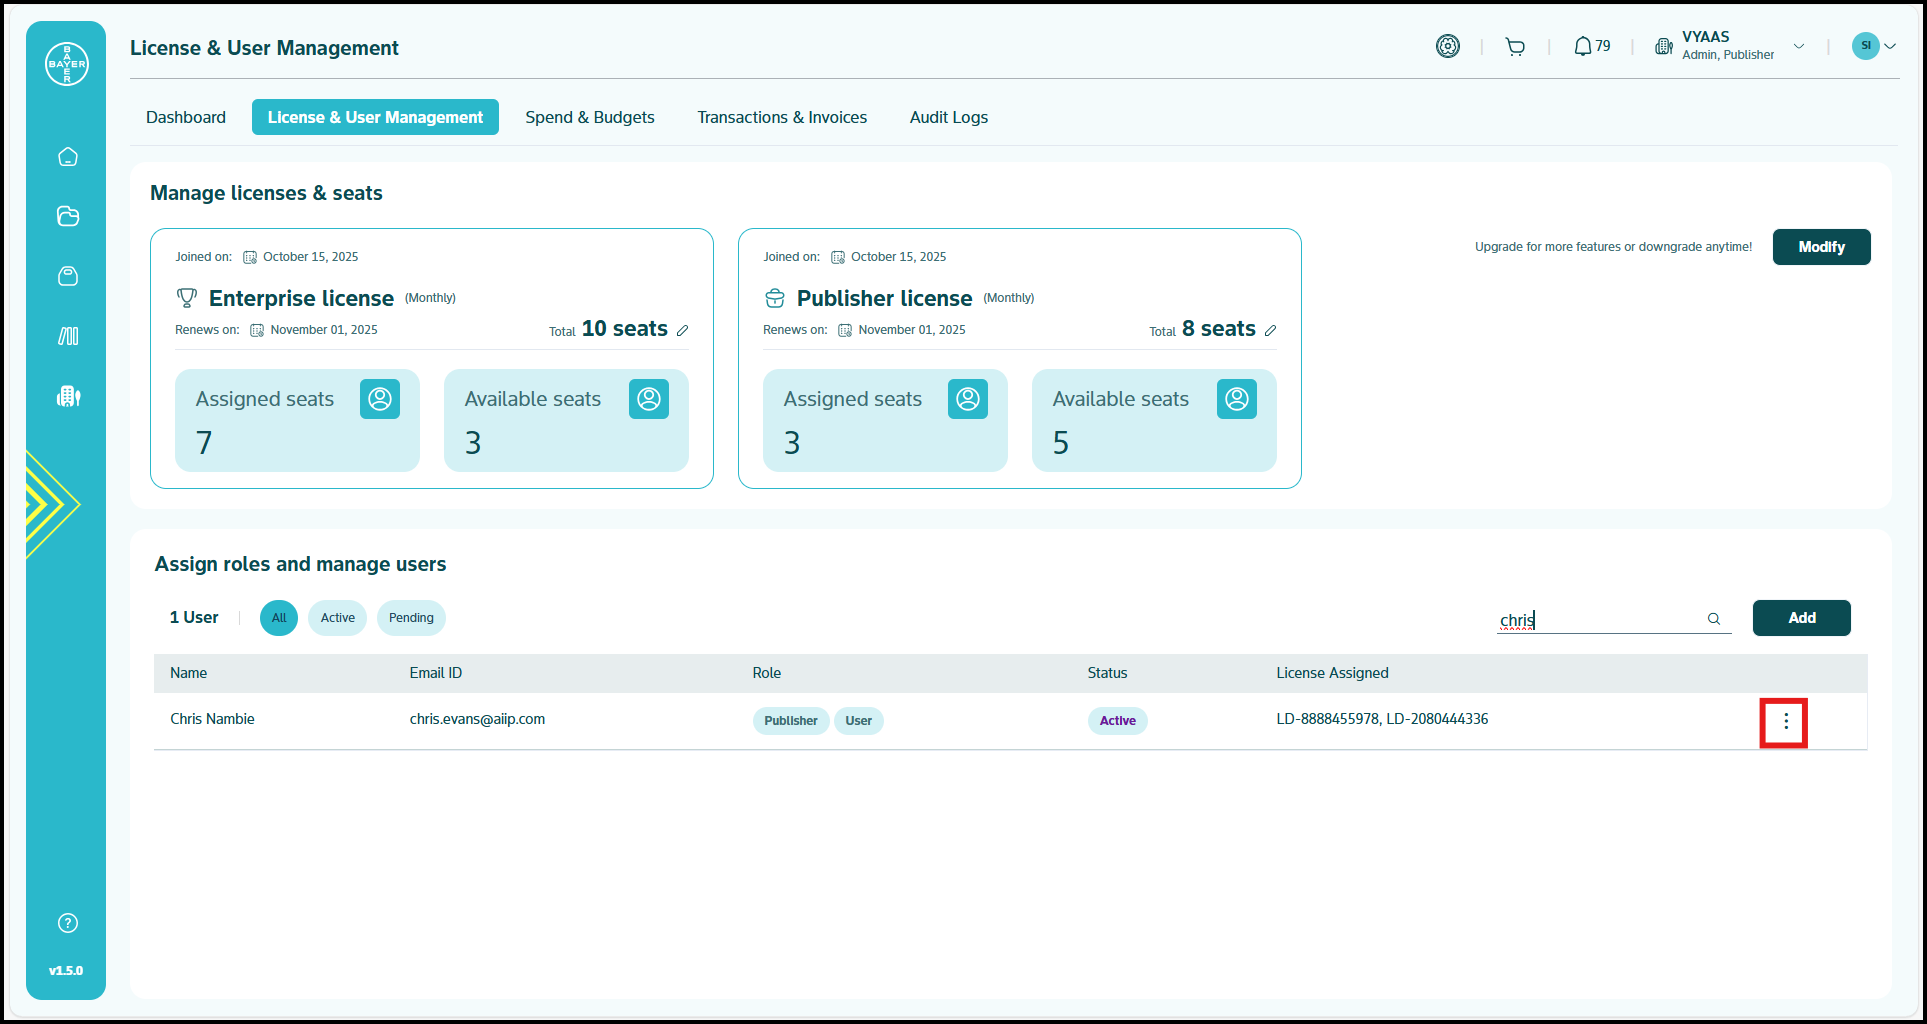The width and height of the screenshot is (1927, 1024).
Task: Open the Audit Logs tab
Action: pos(948,117)
